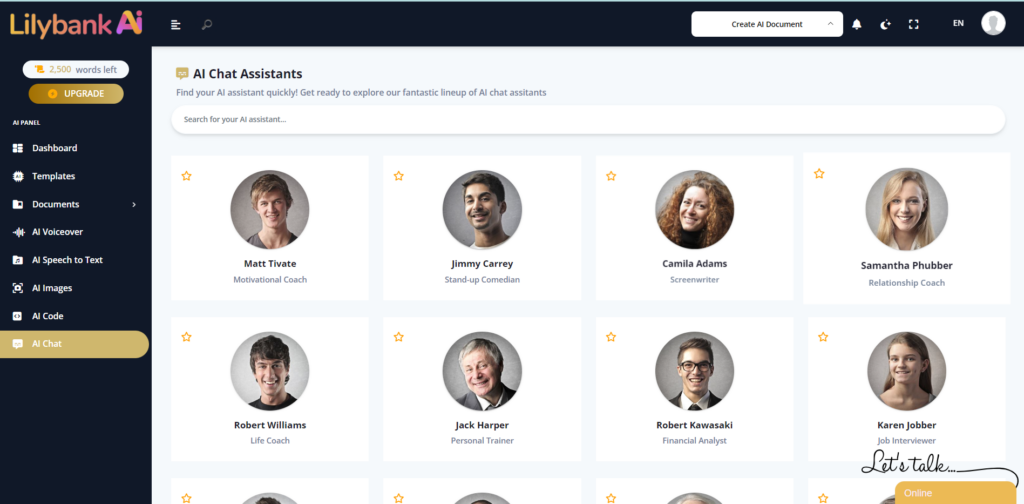This screenshot has width=1024, height=504.
Task: Click the name Robert Williams
Action: click(270, 425)
